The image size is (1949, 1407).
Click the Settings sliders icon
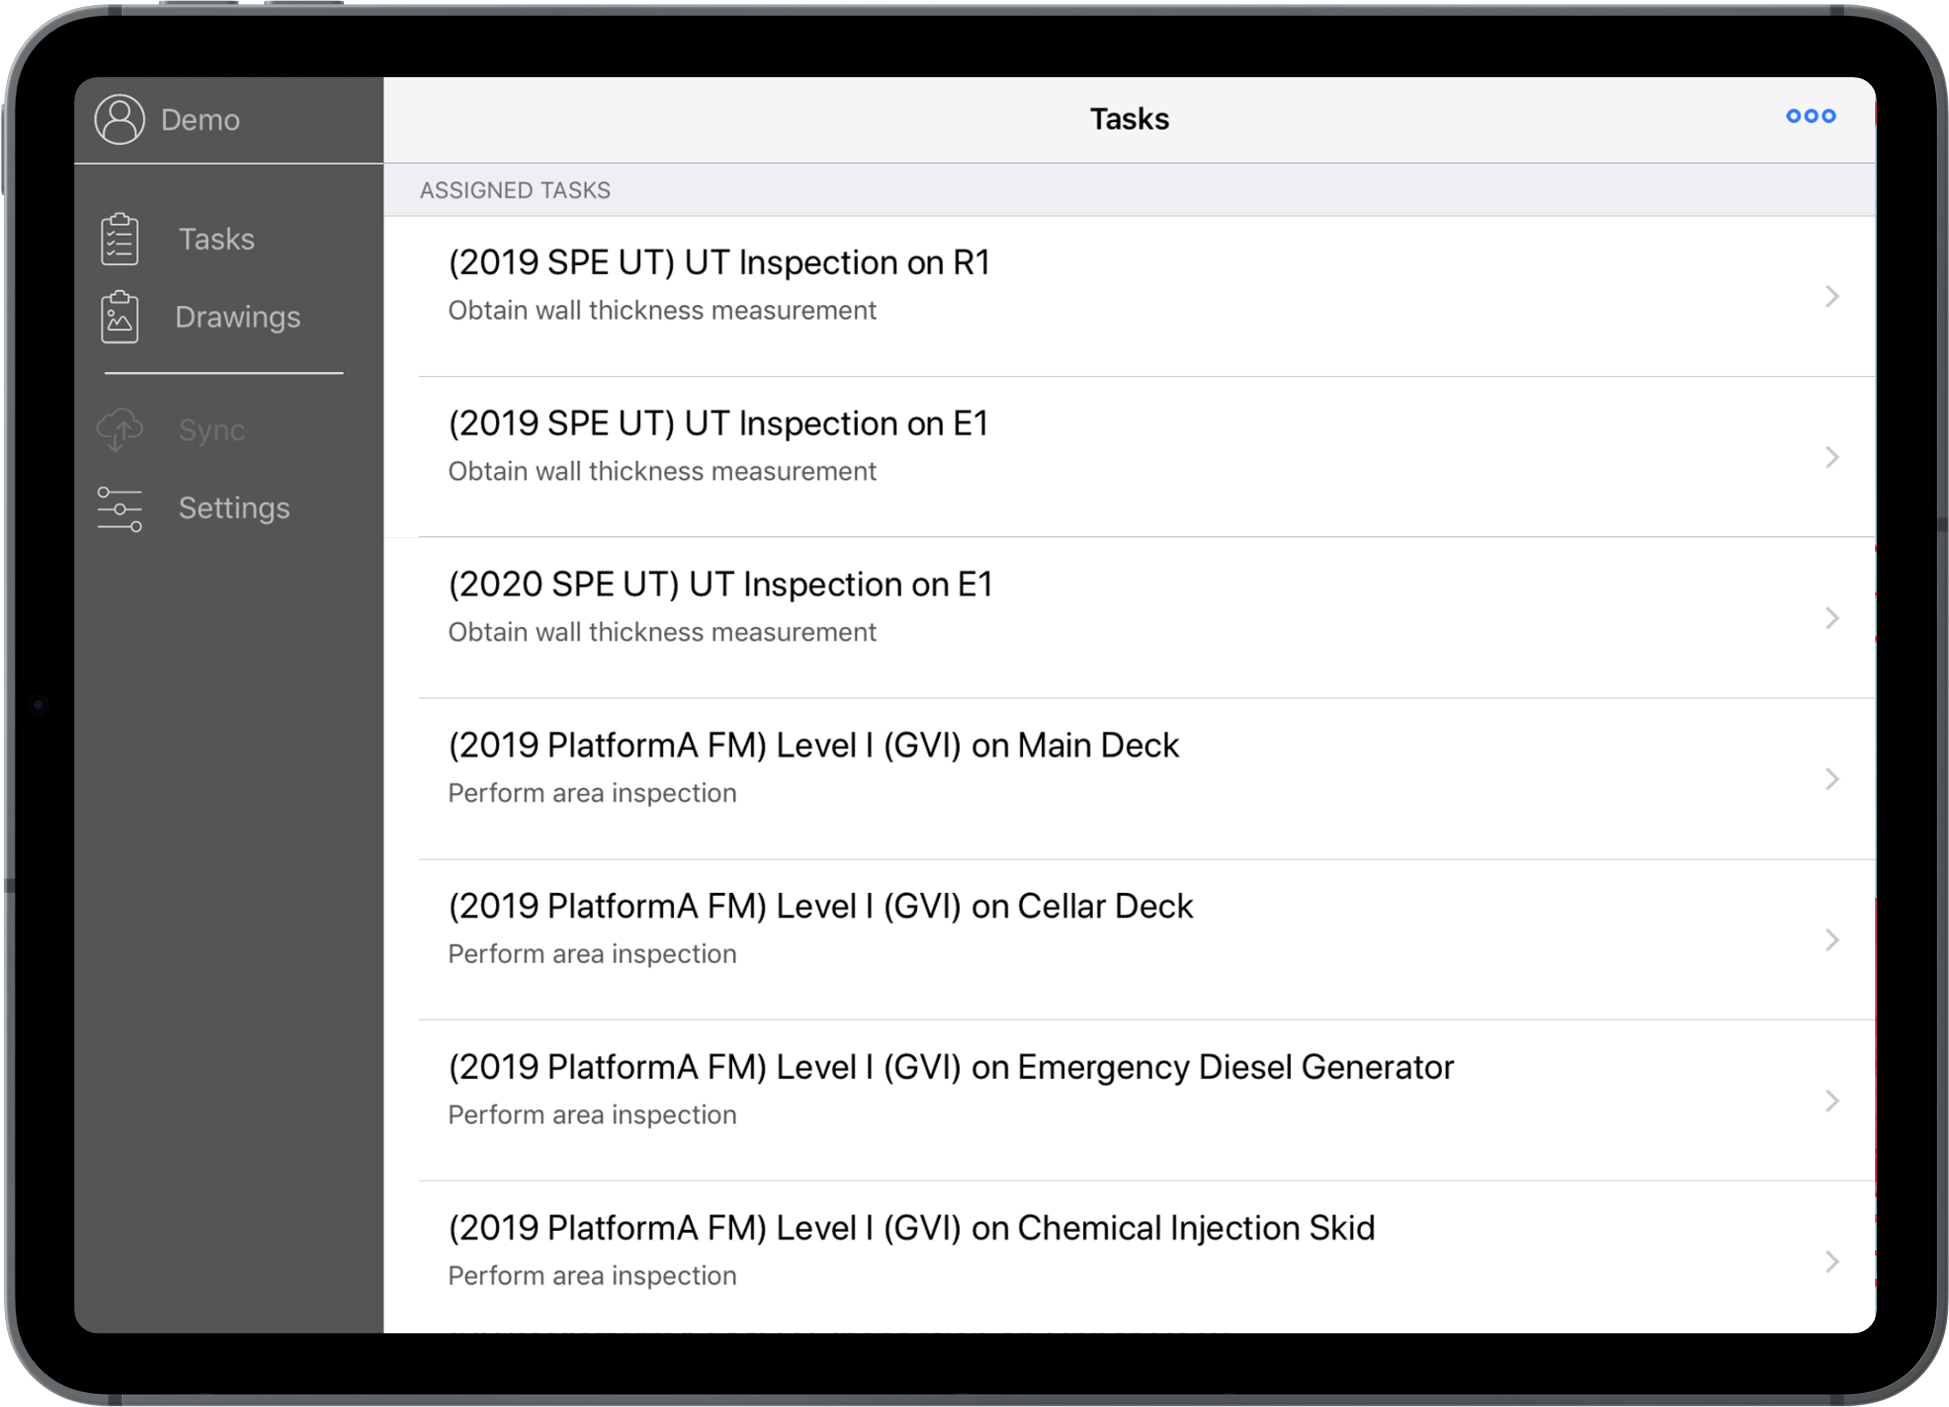[120, 508]
